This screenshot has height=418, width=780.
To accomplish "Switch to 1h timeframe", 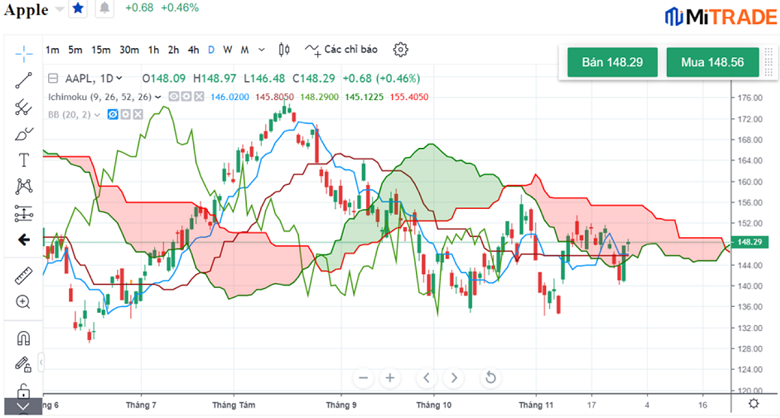I will (x=154, y=50).
